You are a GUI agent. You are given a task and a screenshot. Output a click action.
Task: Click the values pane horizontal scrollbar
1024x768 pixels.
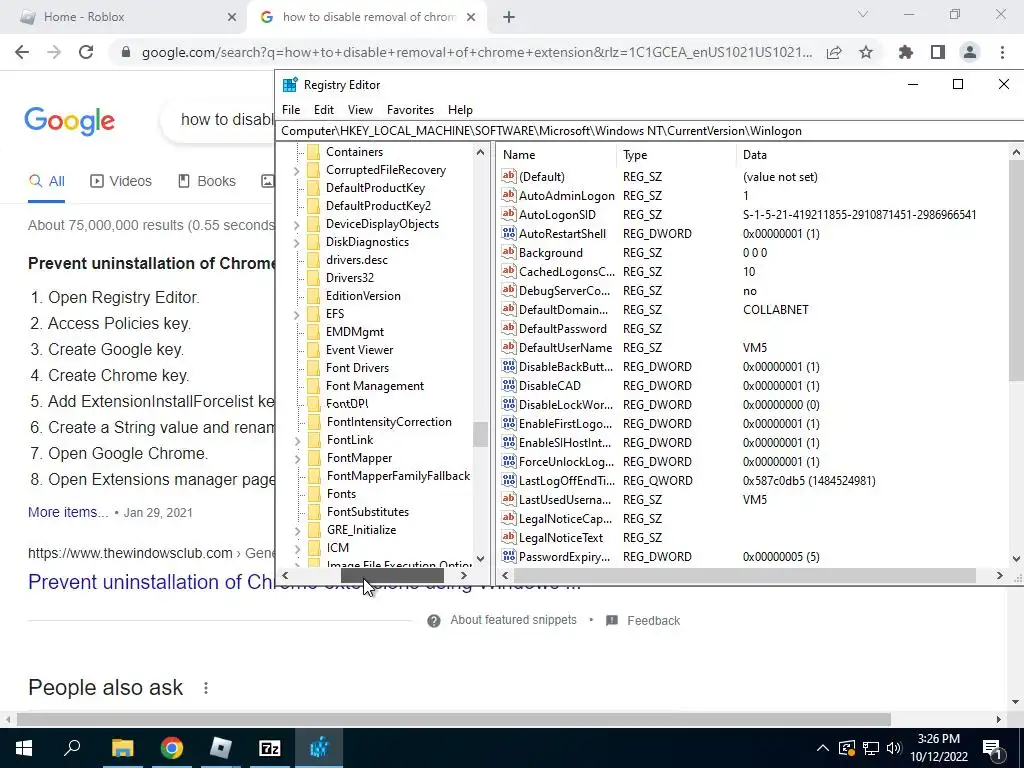point(745,575)
